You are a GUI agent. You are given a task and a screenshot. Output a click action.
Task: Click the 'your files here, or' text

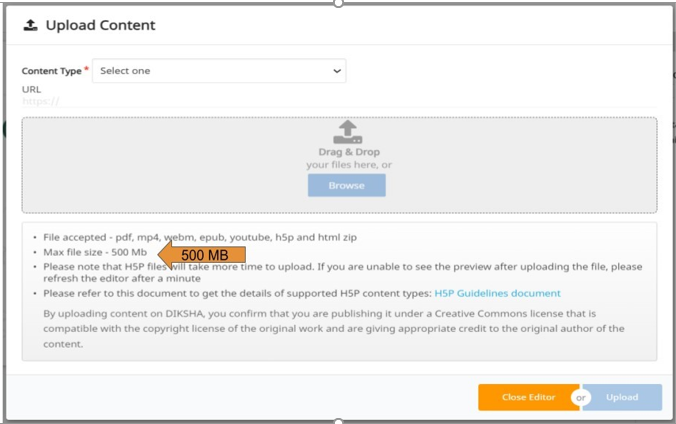348,164
